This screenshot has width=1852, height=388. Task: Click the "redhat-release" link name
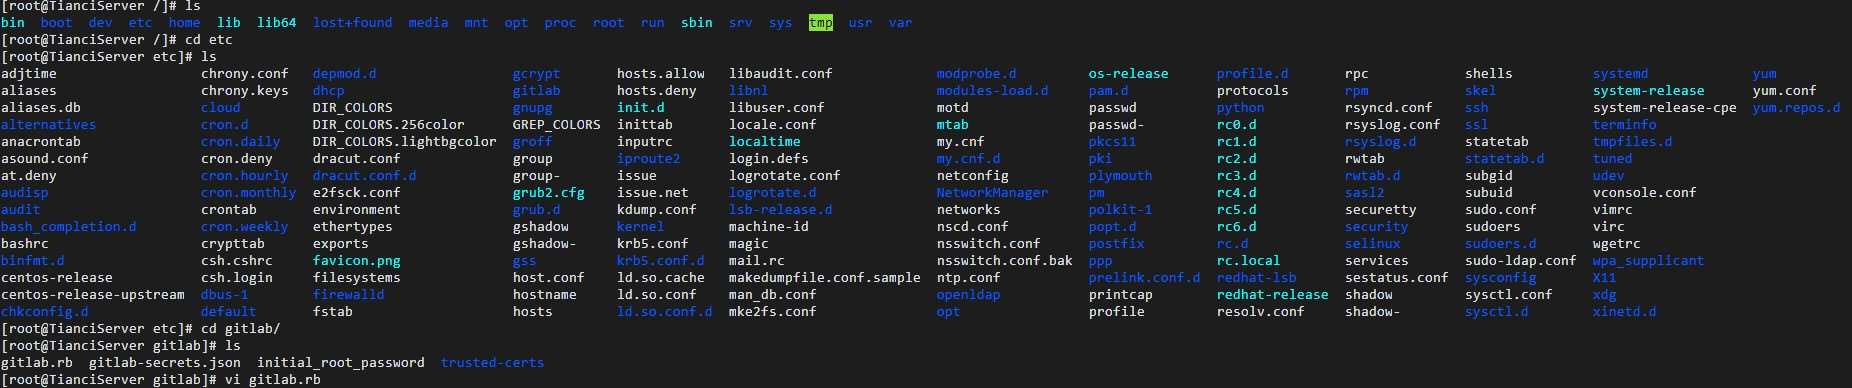(1273, 295)
